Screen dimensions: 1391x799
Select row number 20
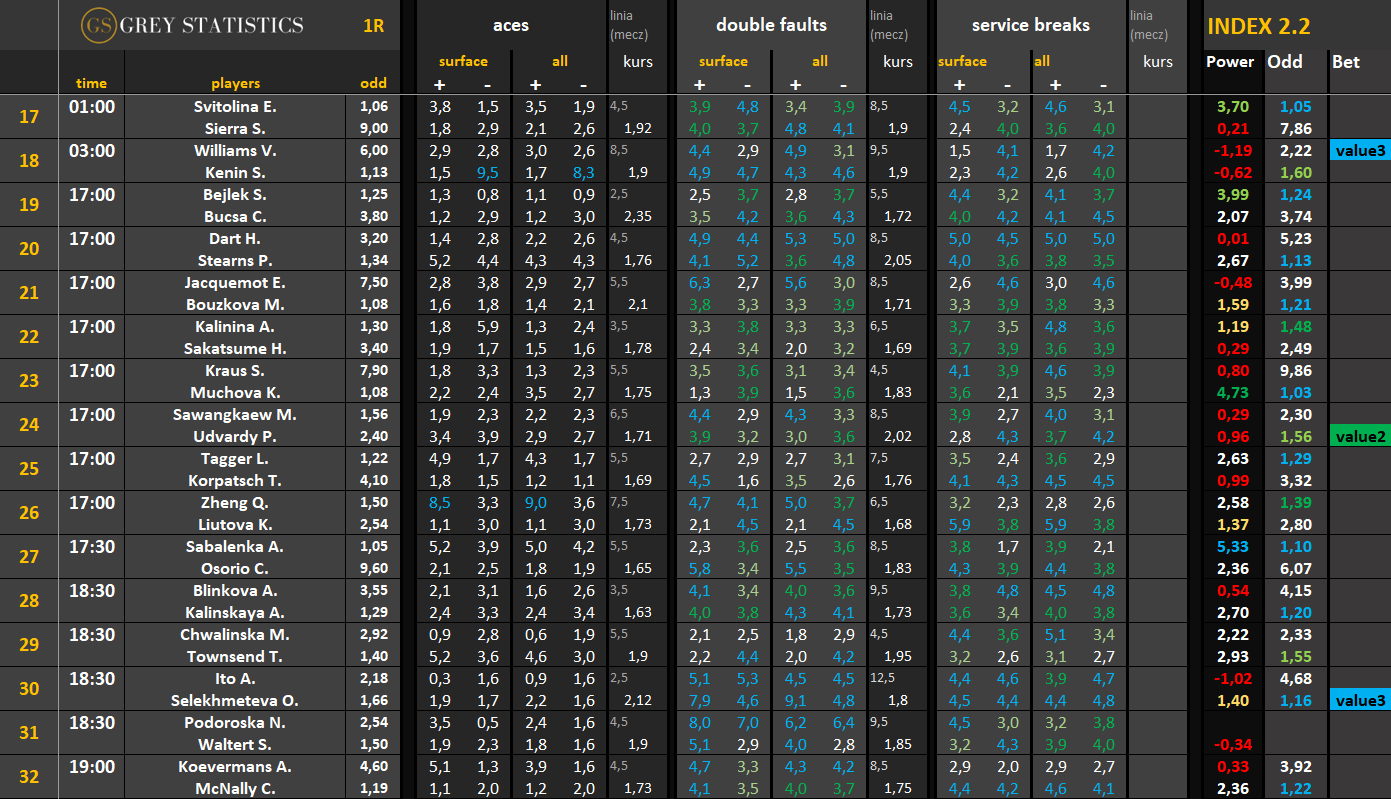click(29, 249)
